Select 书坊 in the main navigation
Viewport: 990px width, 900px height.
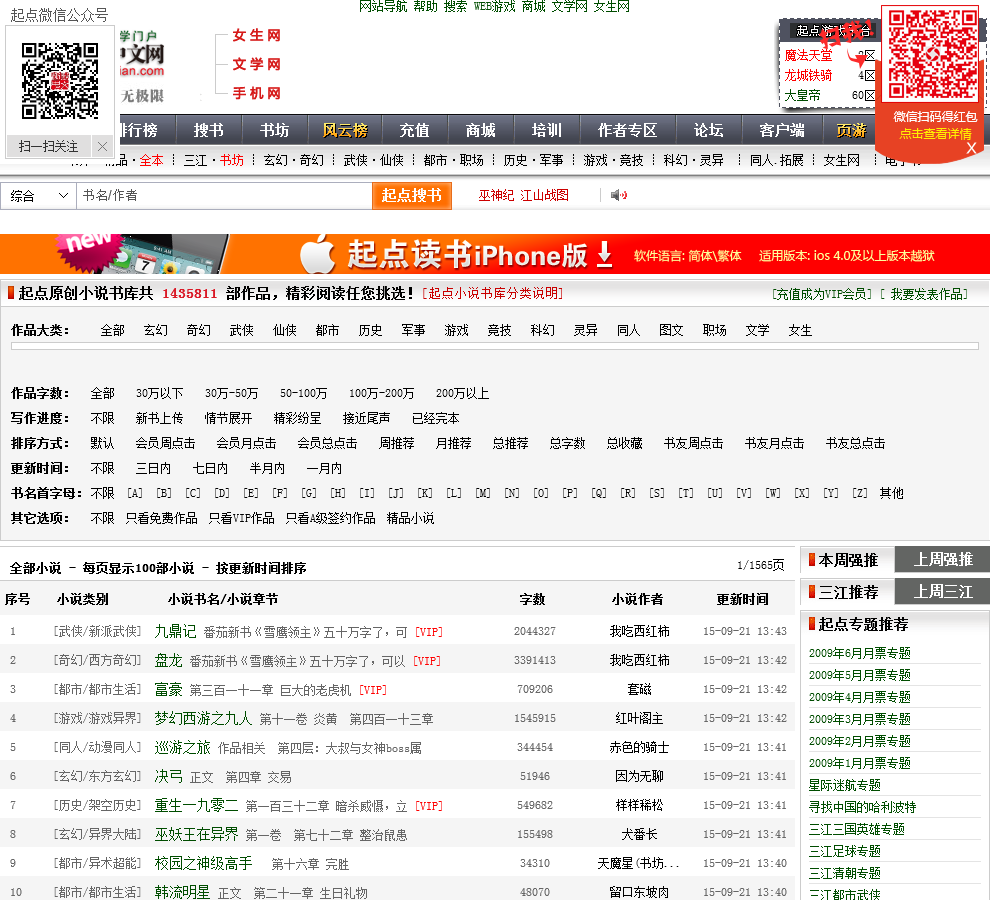tap(275, 131)
